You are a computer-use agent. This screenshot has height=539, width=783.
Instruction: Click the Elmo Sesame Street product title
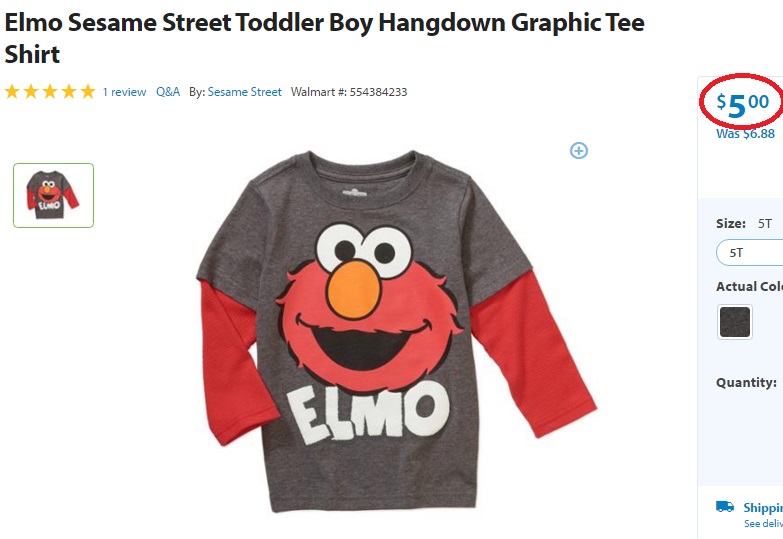click(x=325, y=38)
